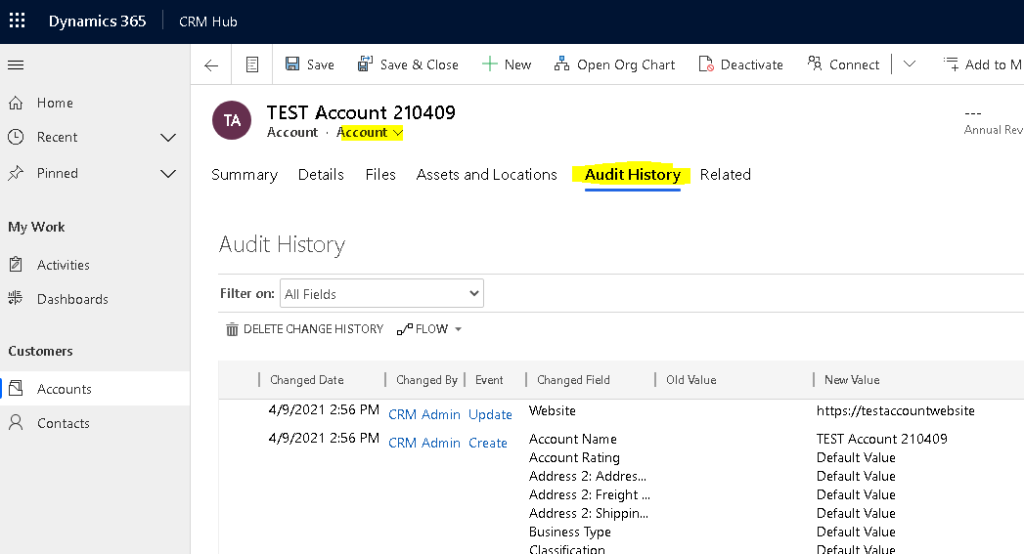Click the Connect command icon
The width and height of the screenshot is (1024, 554).
click(x=815, y=64)
